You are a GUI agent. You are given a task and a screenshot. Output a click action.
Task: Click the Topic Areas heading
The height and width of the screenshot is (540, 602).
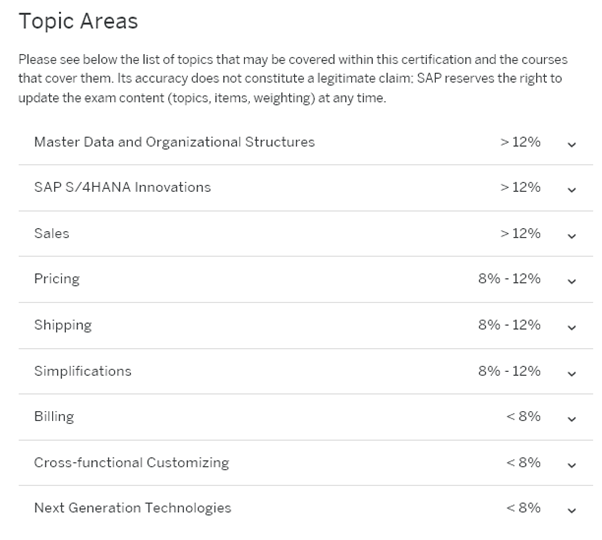pos(78,21)
